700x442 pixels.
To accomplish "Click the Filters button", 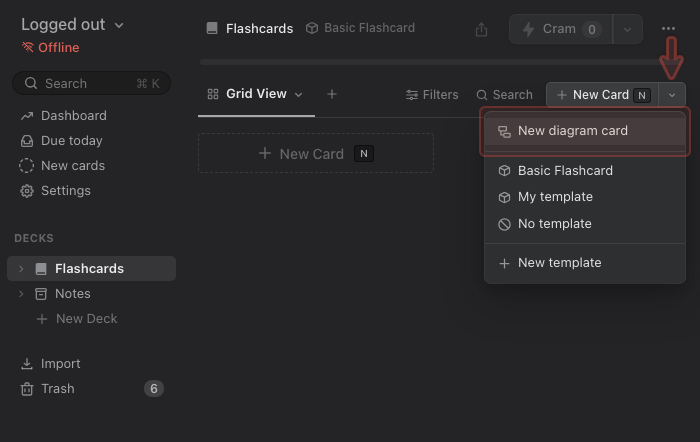I will coord(432,95).
